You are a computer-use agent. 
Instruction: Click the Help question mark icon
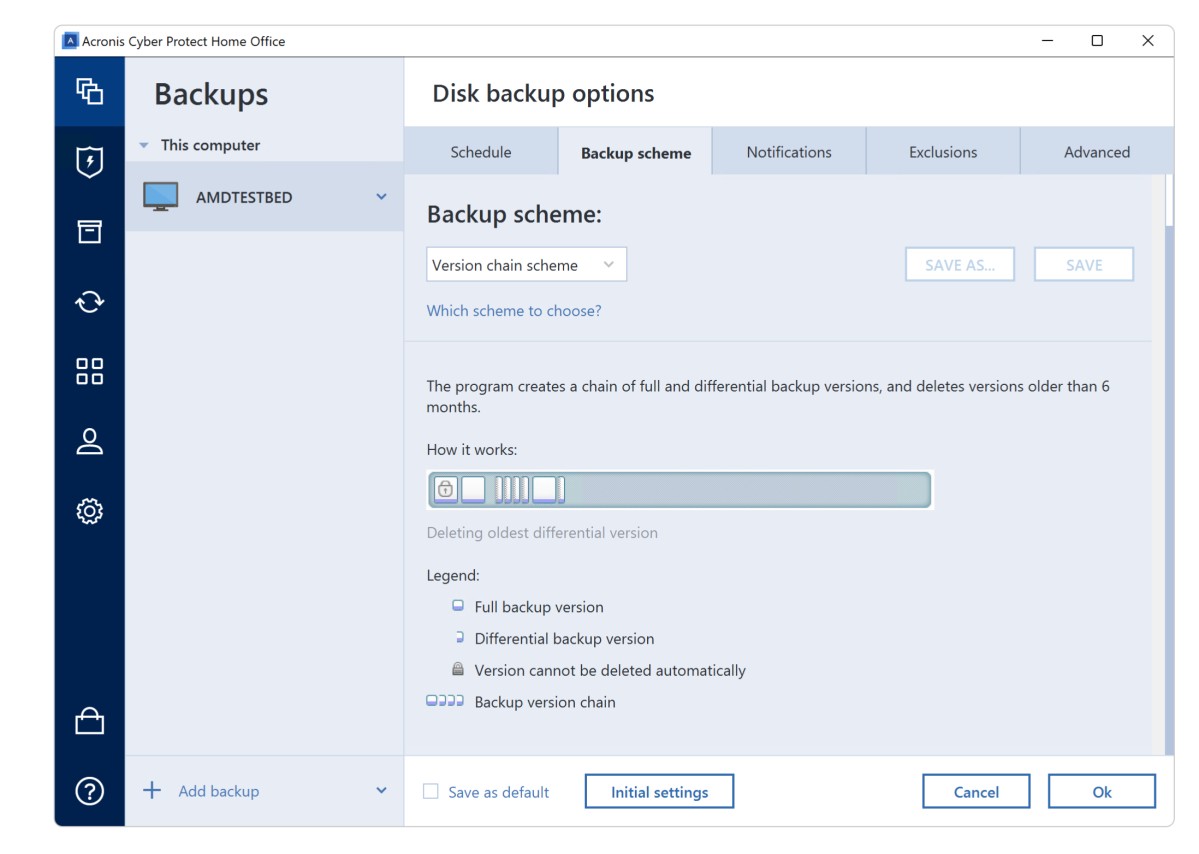point(90,791)
